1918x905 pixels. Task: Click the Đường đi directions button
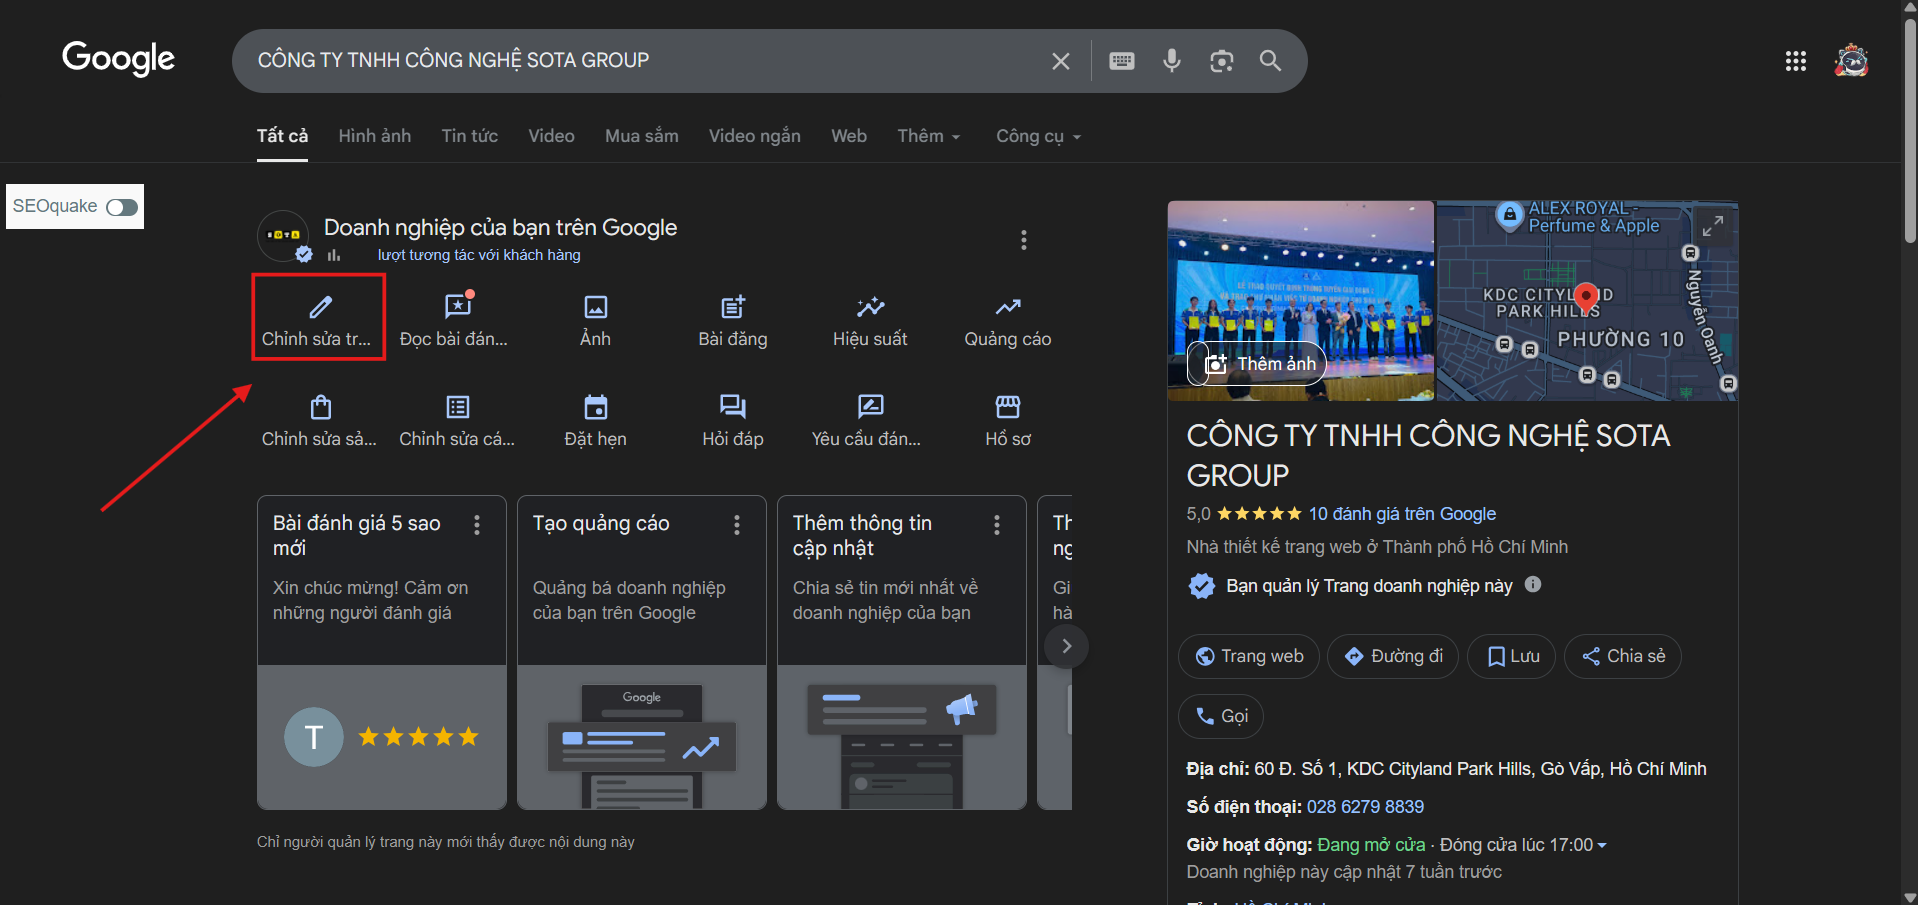tap(1392, 657)
